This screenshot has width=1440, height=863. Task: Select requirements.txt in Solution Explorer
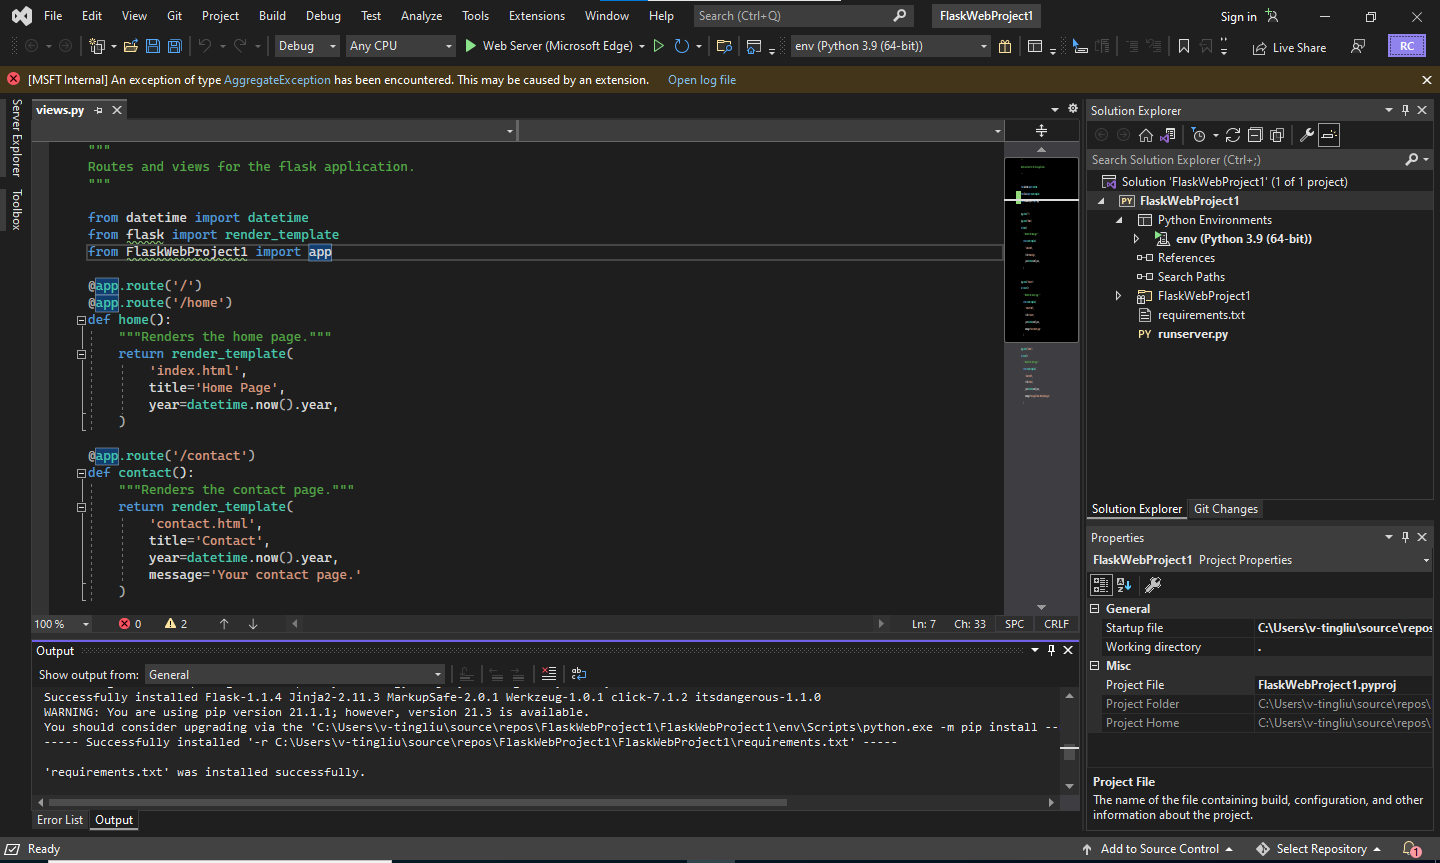pyautogui.click(x=1199, y=315)
